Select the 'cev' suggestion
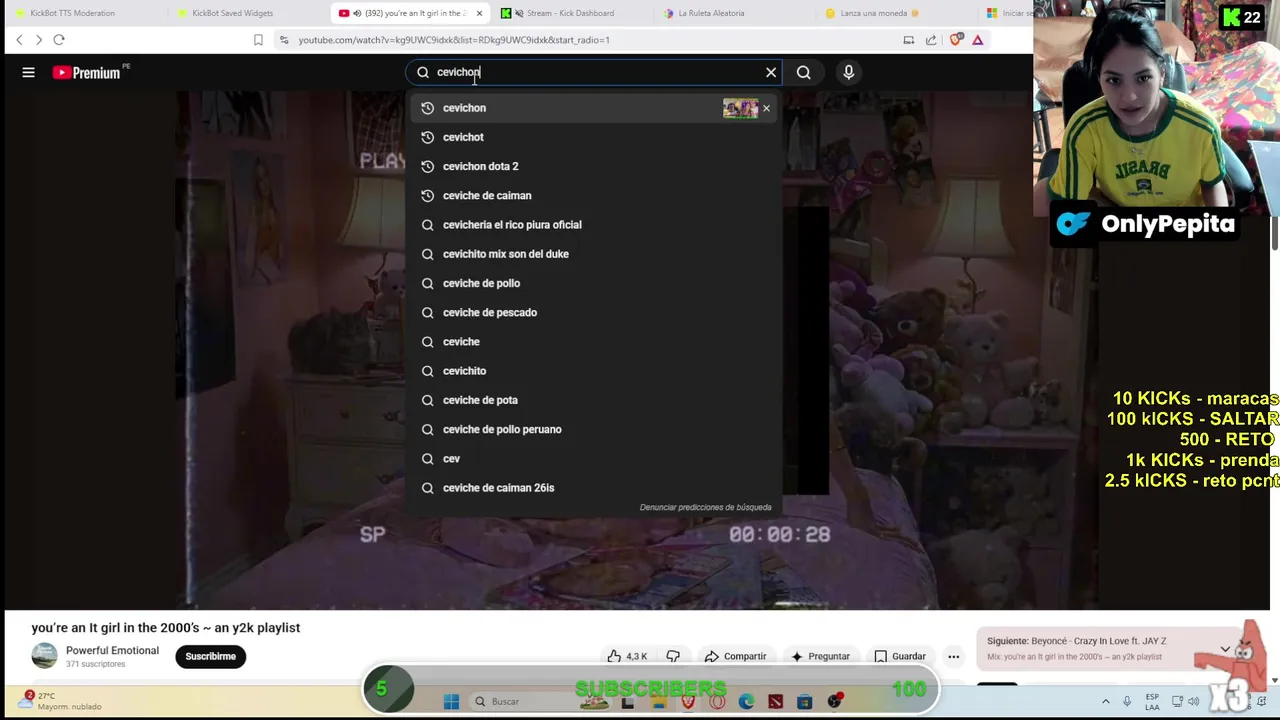Image resolution: width=1280 pixels, height=720 pixels. [x=595, y=458]
